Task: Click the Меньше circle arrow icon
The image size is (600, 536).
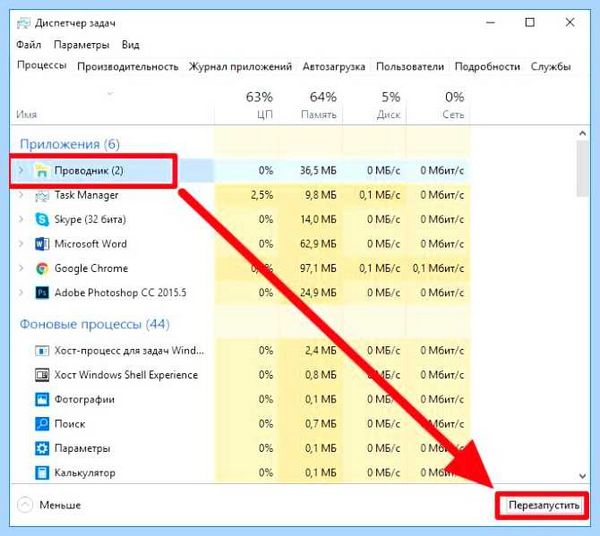Action: pyautogui.click(x=25, y=505)
